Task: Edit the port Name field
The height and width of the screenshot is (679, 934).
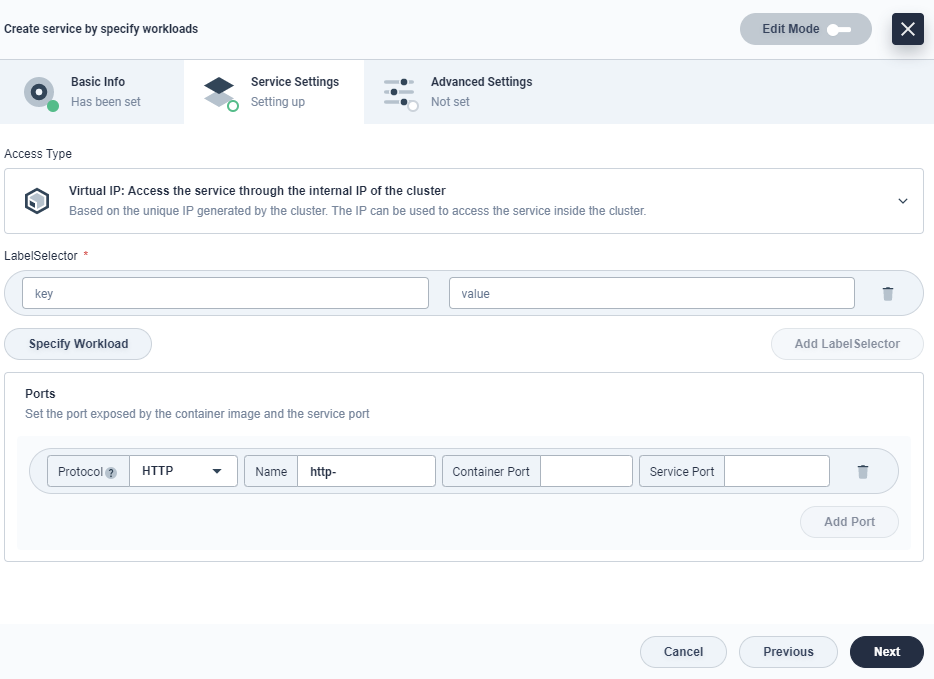Action: 366,471
